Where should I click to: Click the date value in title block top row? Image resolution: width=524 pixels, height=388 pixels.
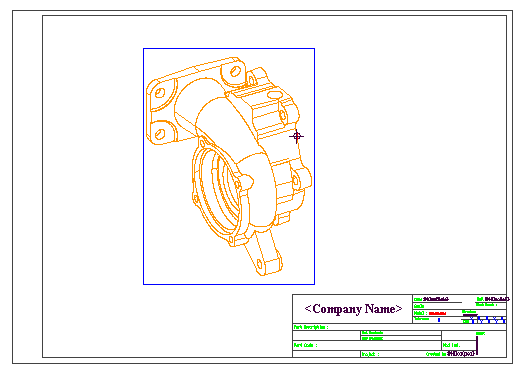pos(436,299)
